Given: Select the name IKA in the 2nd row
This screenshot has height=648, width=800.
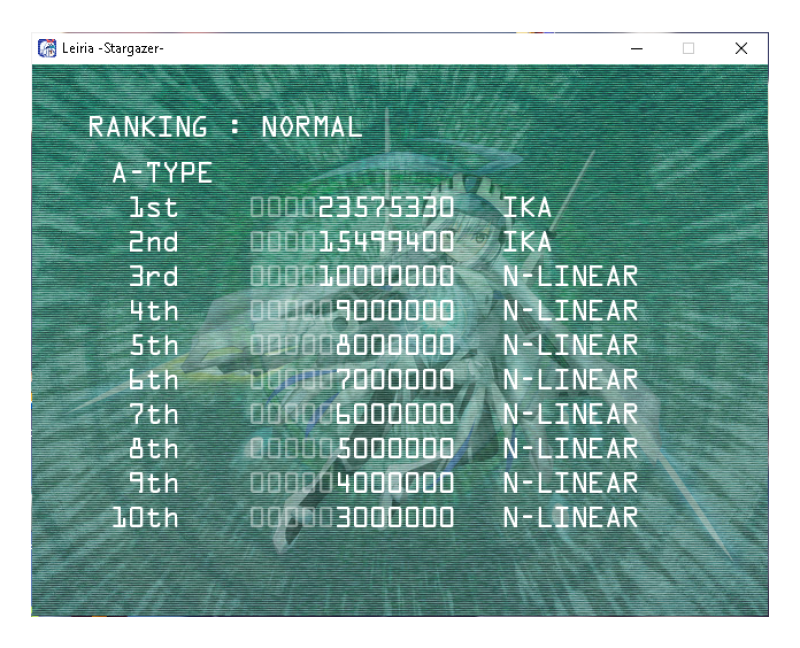Looking at the screenshot, I should [528, 242].
